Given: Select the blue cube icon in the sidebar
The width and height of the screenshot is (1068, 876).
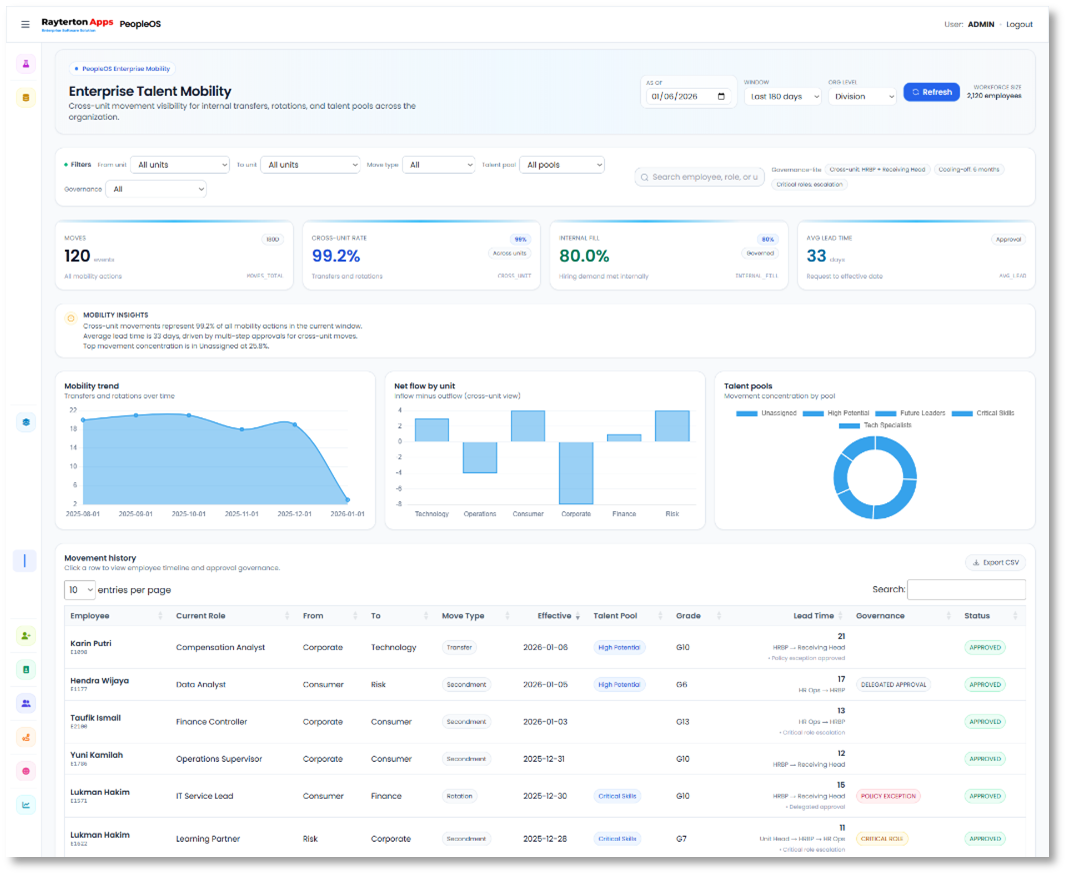Looking at the screenshot, I should 25,422.
